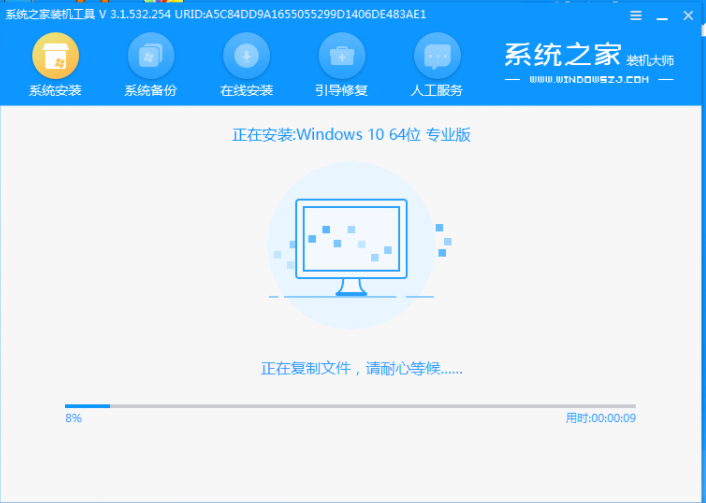Close the installer window with X
This screenshot has width=706, height=503.
click(x=688, y=17)
